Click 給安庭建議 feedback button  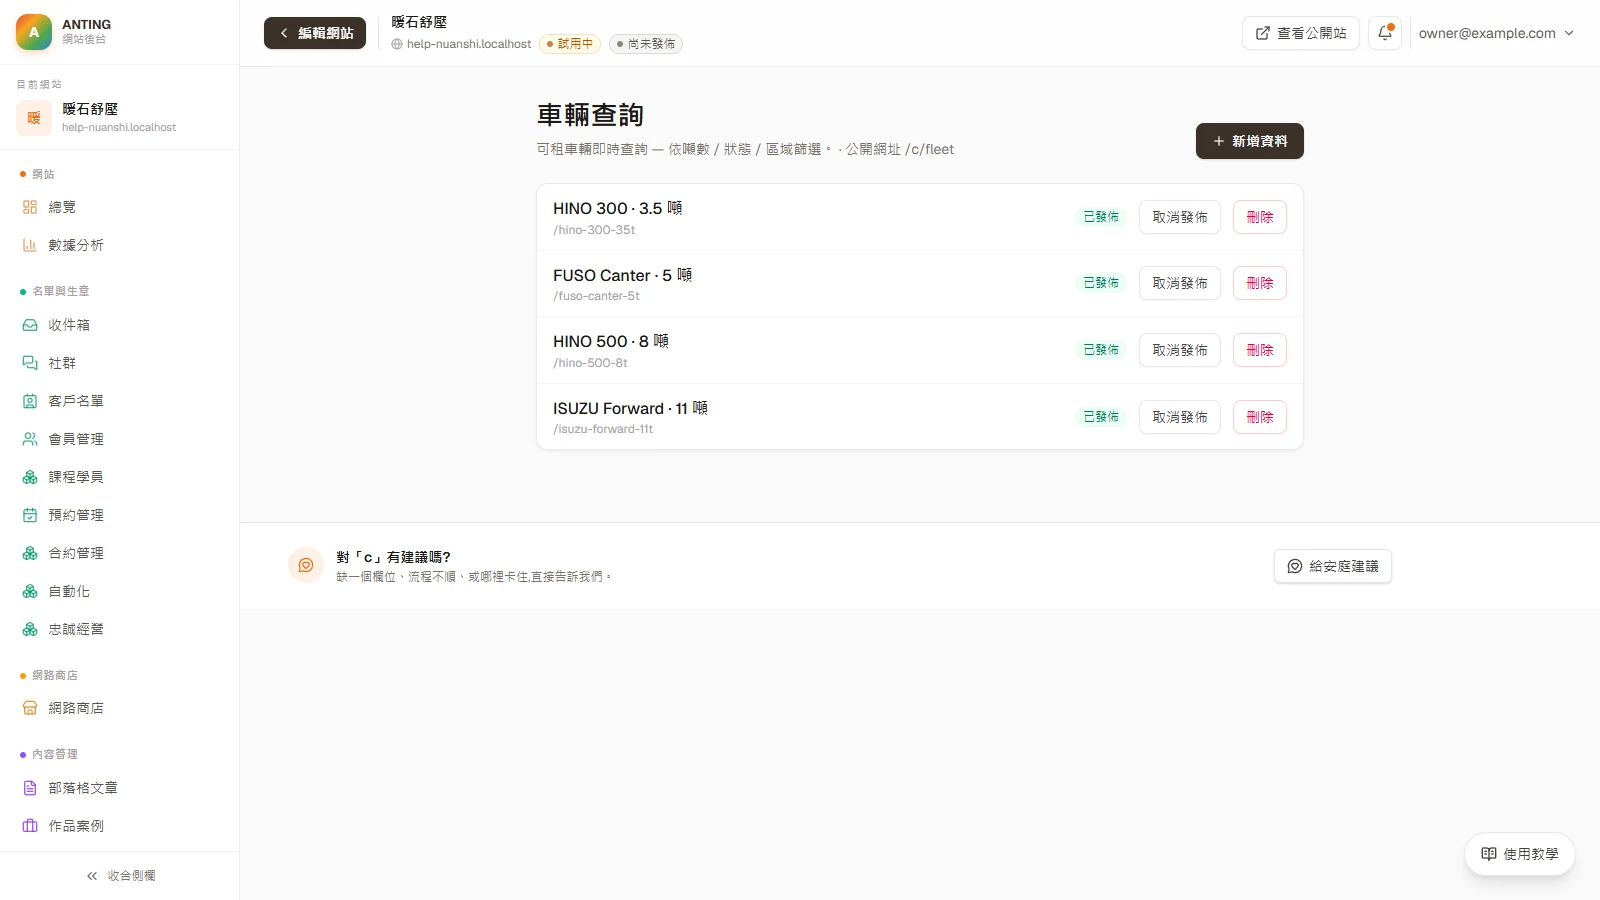point(1333,566)
